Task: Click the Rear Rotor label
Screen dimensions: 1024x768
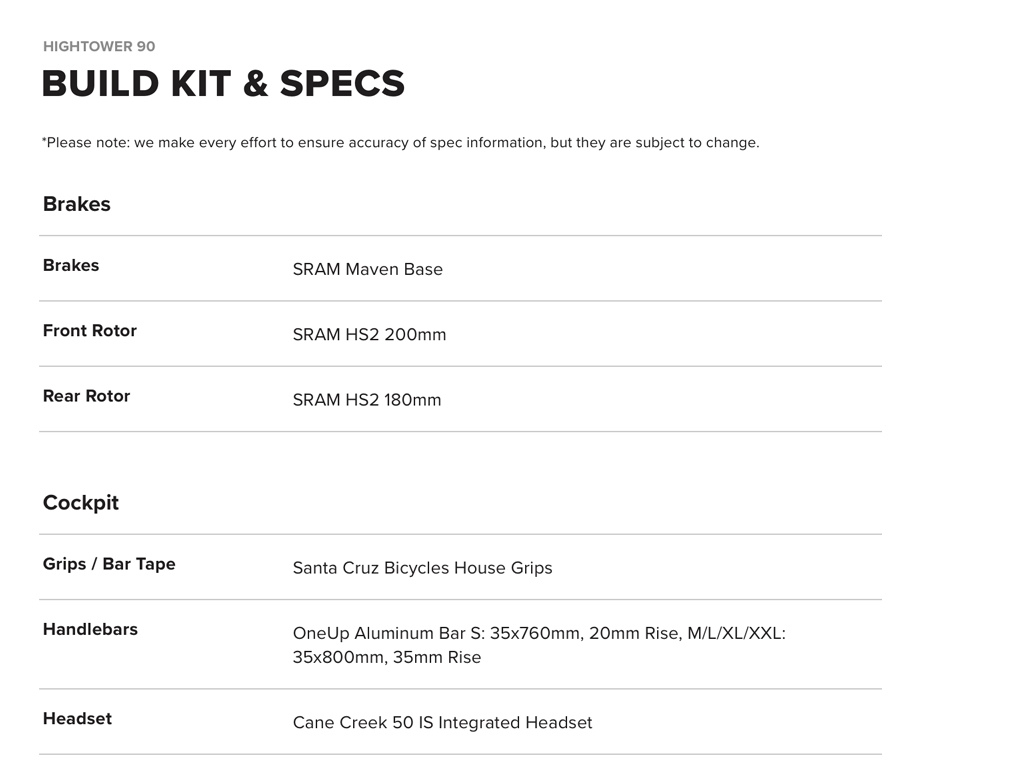Action: [x=86, y=396]
